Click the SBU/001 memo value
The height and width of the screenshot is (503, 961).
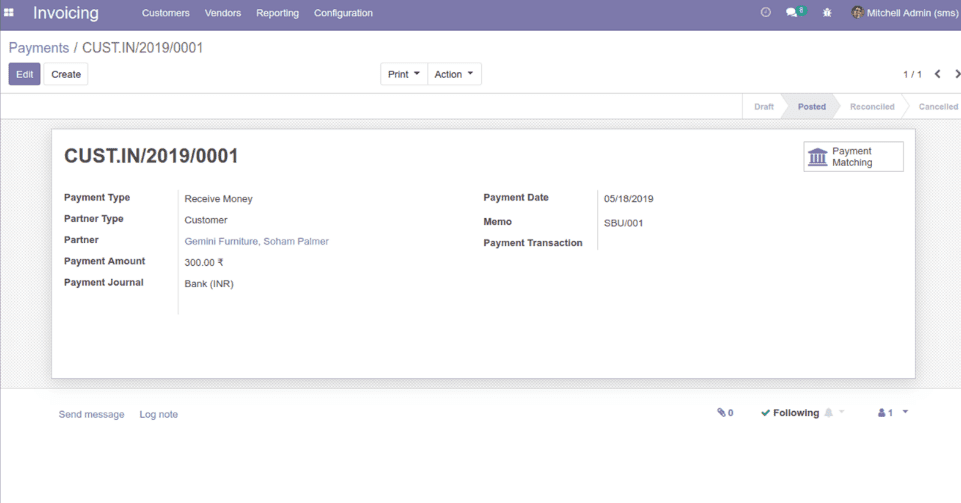(x=623, y=223)
